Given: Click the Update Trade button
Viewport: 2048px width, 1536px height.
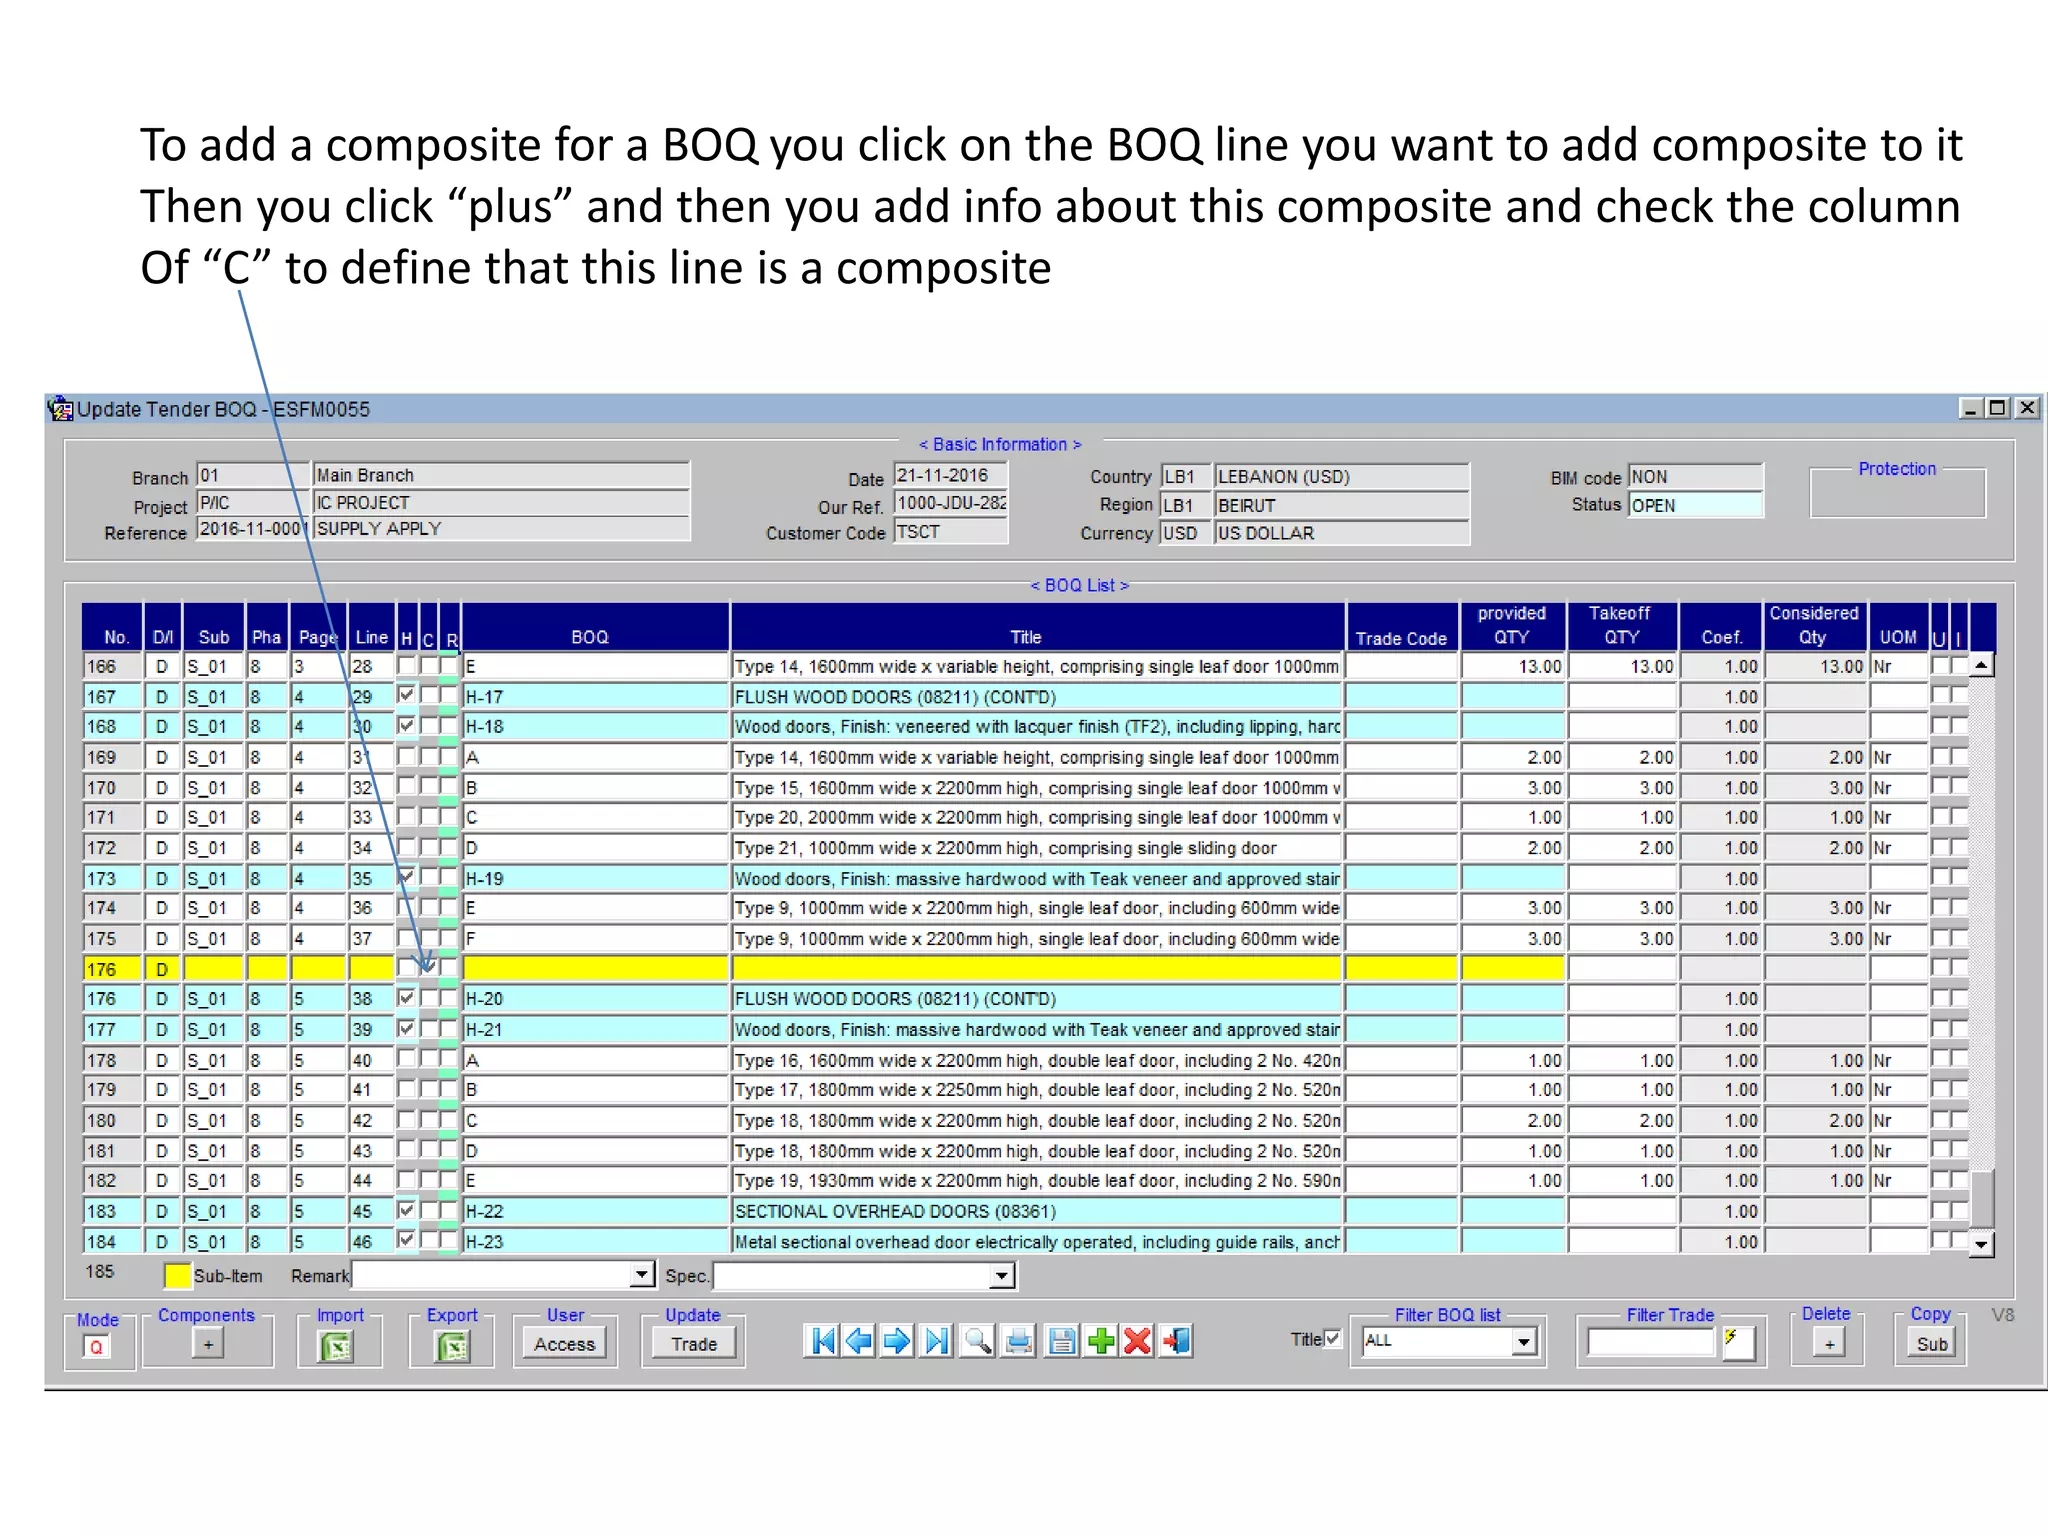Looking at the screenshot, I should click(693, 1344).
